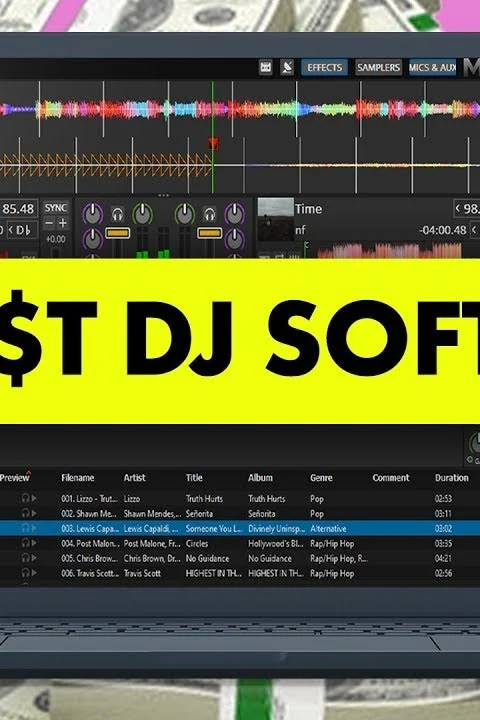The image size is (480, 720).
Task: Select the '002. Shawn Me...' filename
Action: tap(89, 513)
